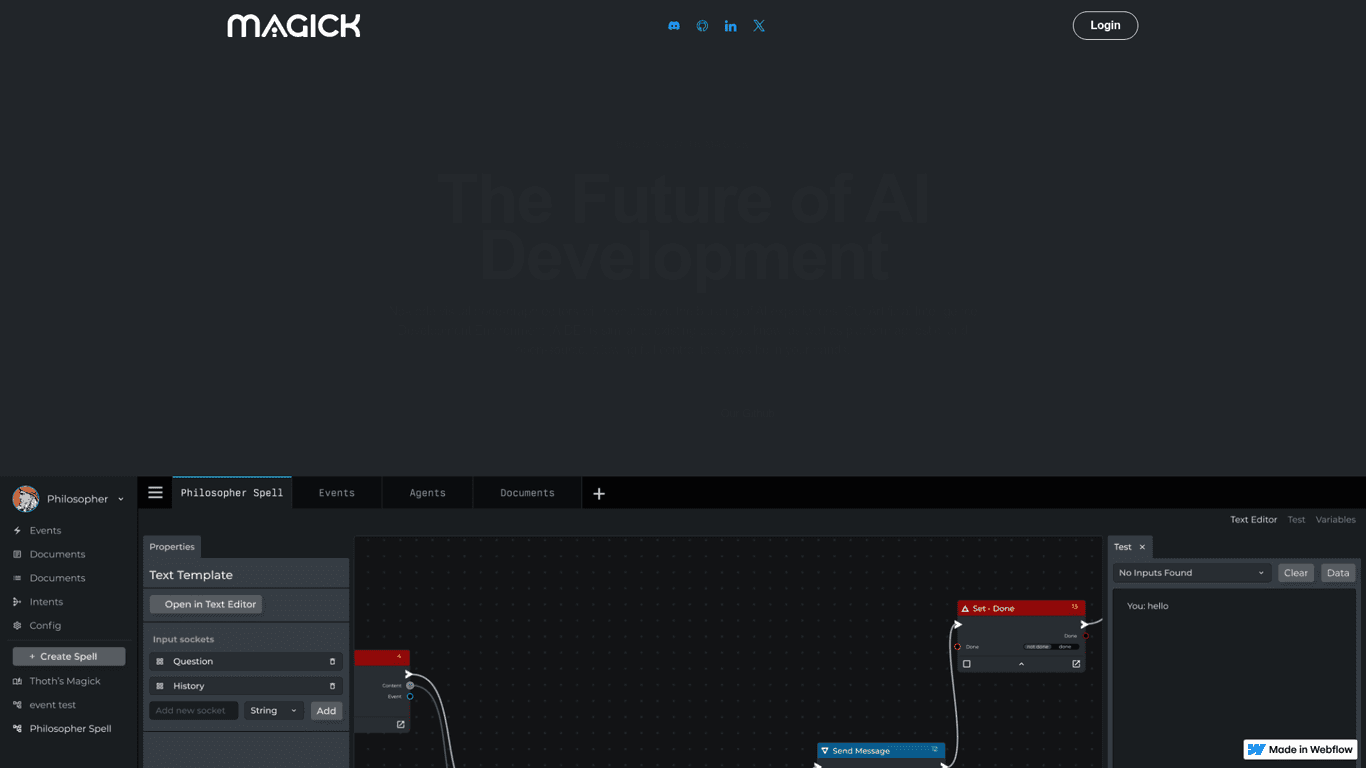The height and width of the screenshot is (768, 1366).
Task: Click the hamburger menu icon beside tabs
Action: click(155, 493)
